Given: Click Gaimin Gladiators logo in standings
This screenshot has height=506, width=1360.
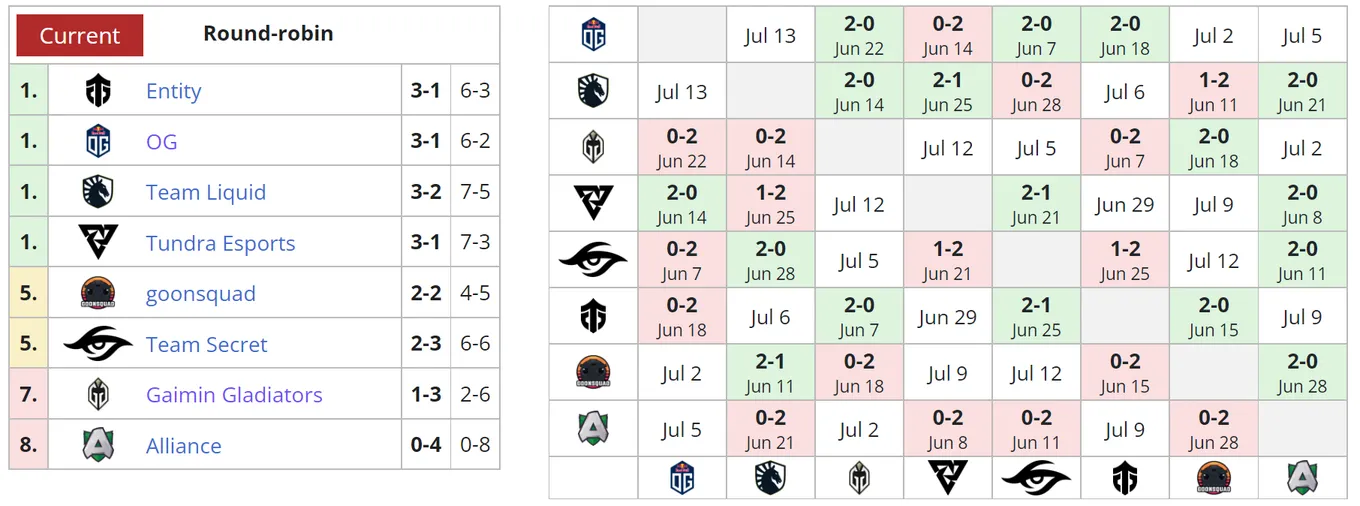Looking at the screenshot, I should 98,395.
